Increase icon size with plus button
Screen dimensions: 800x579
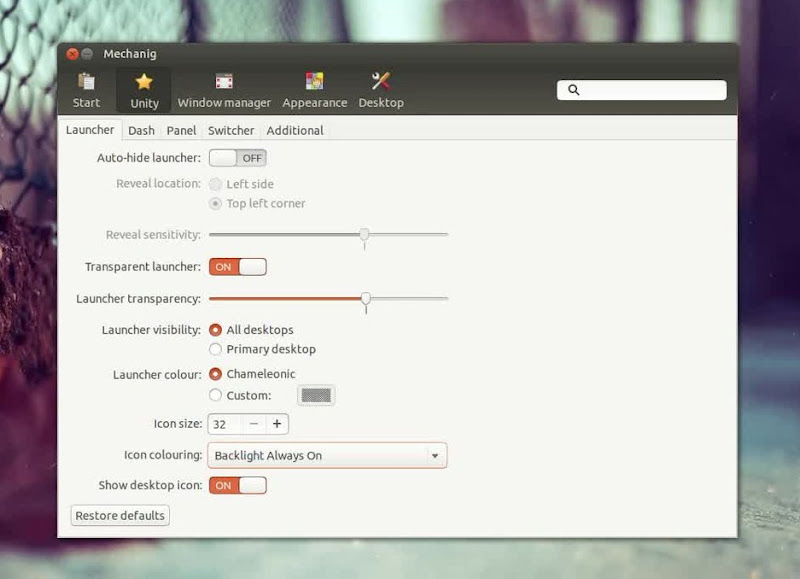point(277,424)
